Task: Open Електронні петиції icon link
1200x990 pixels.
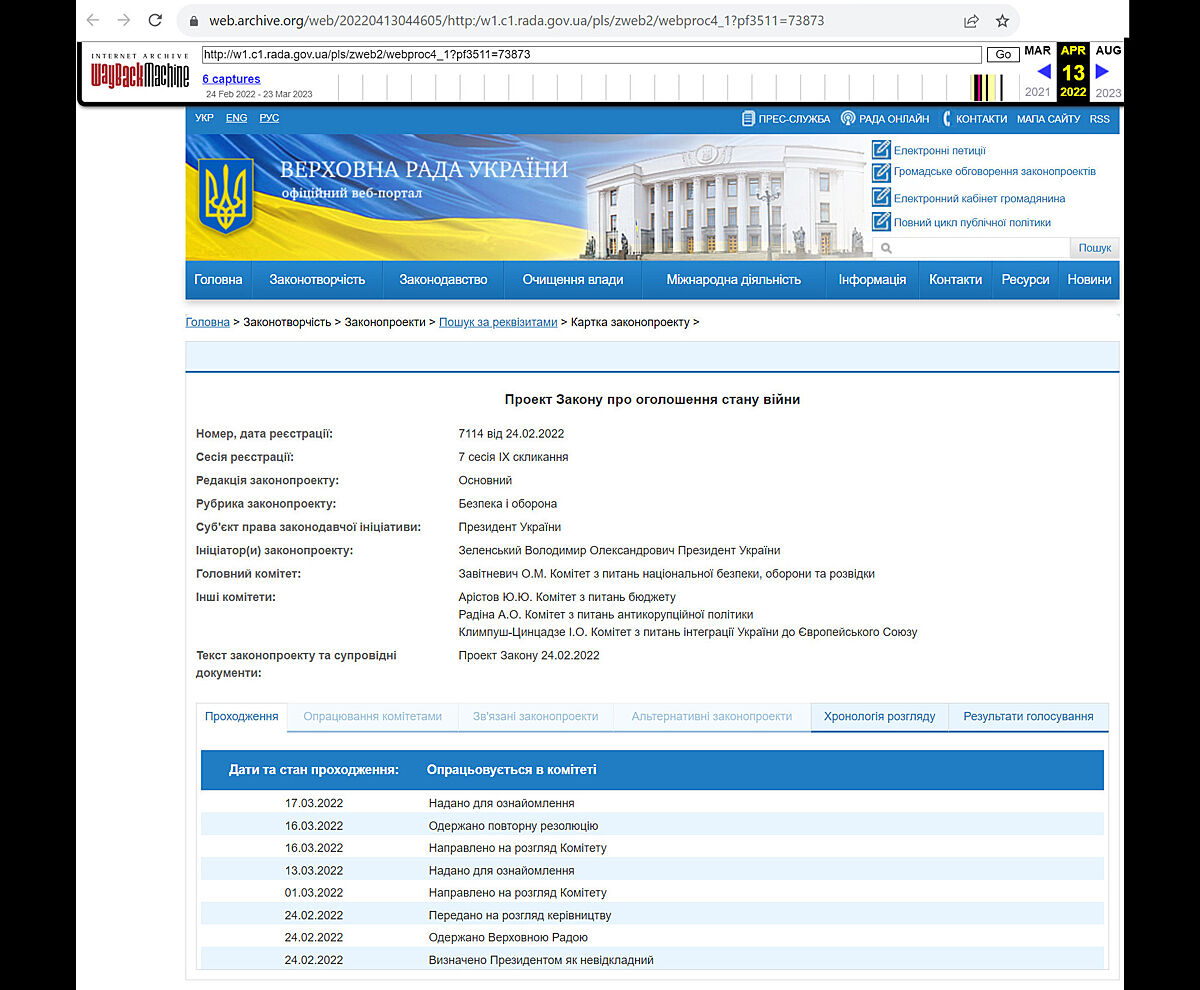Action: coord(881,150)
